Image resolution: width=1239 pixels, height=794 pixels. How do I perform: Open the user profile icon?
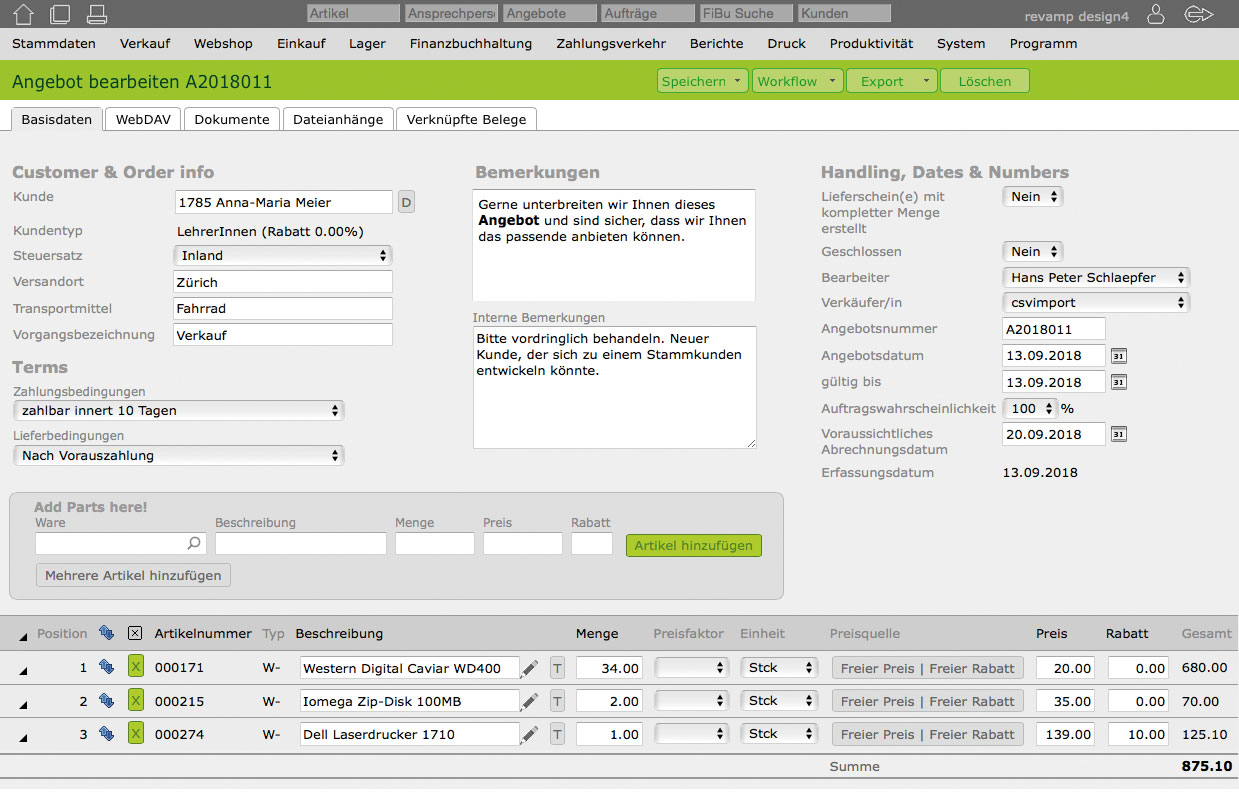coord(1155,14)
